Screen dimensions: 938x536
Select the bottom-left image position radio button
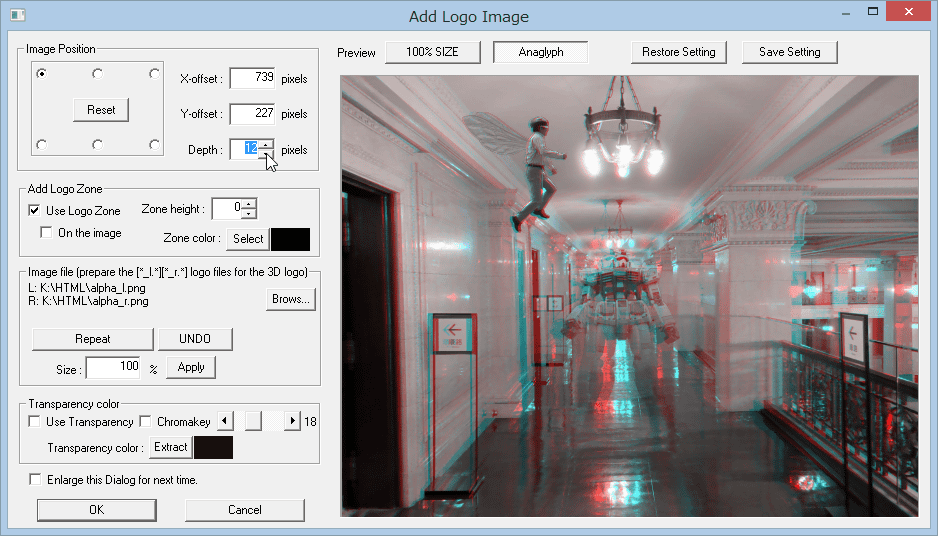coord(41,145)
